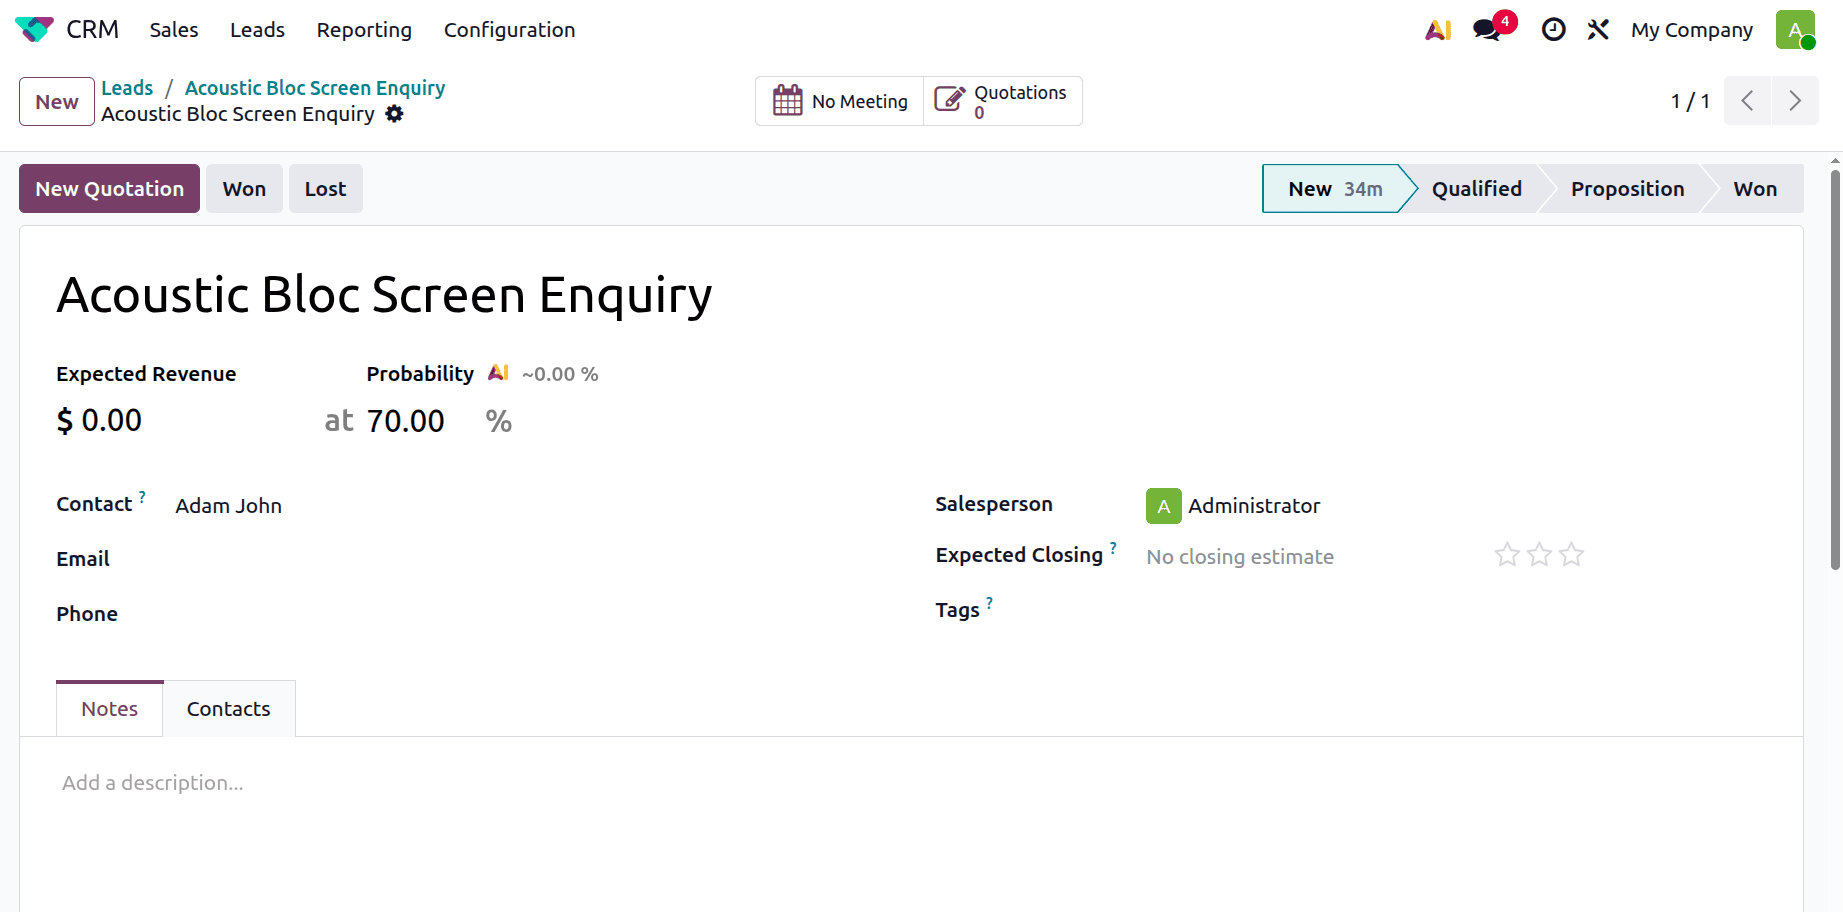Edit the lead title Acoustic Bloc Screen Enquiry
The image size is (1843, 912).
[x=384, y=295]
